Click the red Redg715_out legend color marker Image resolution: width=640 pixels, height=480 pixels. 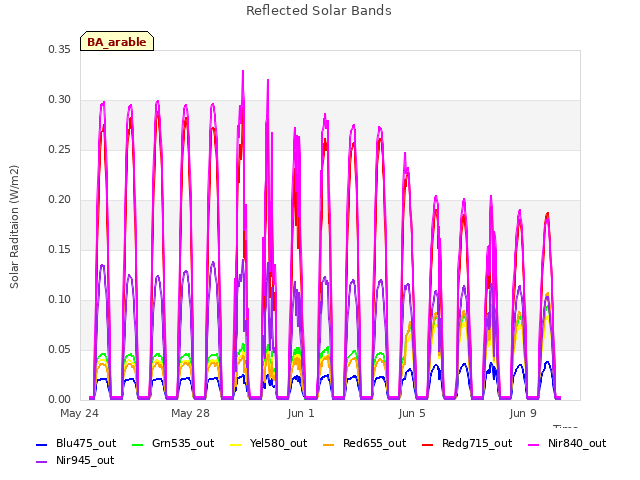click(427, 444)
